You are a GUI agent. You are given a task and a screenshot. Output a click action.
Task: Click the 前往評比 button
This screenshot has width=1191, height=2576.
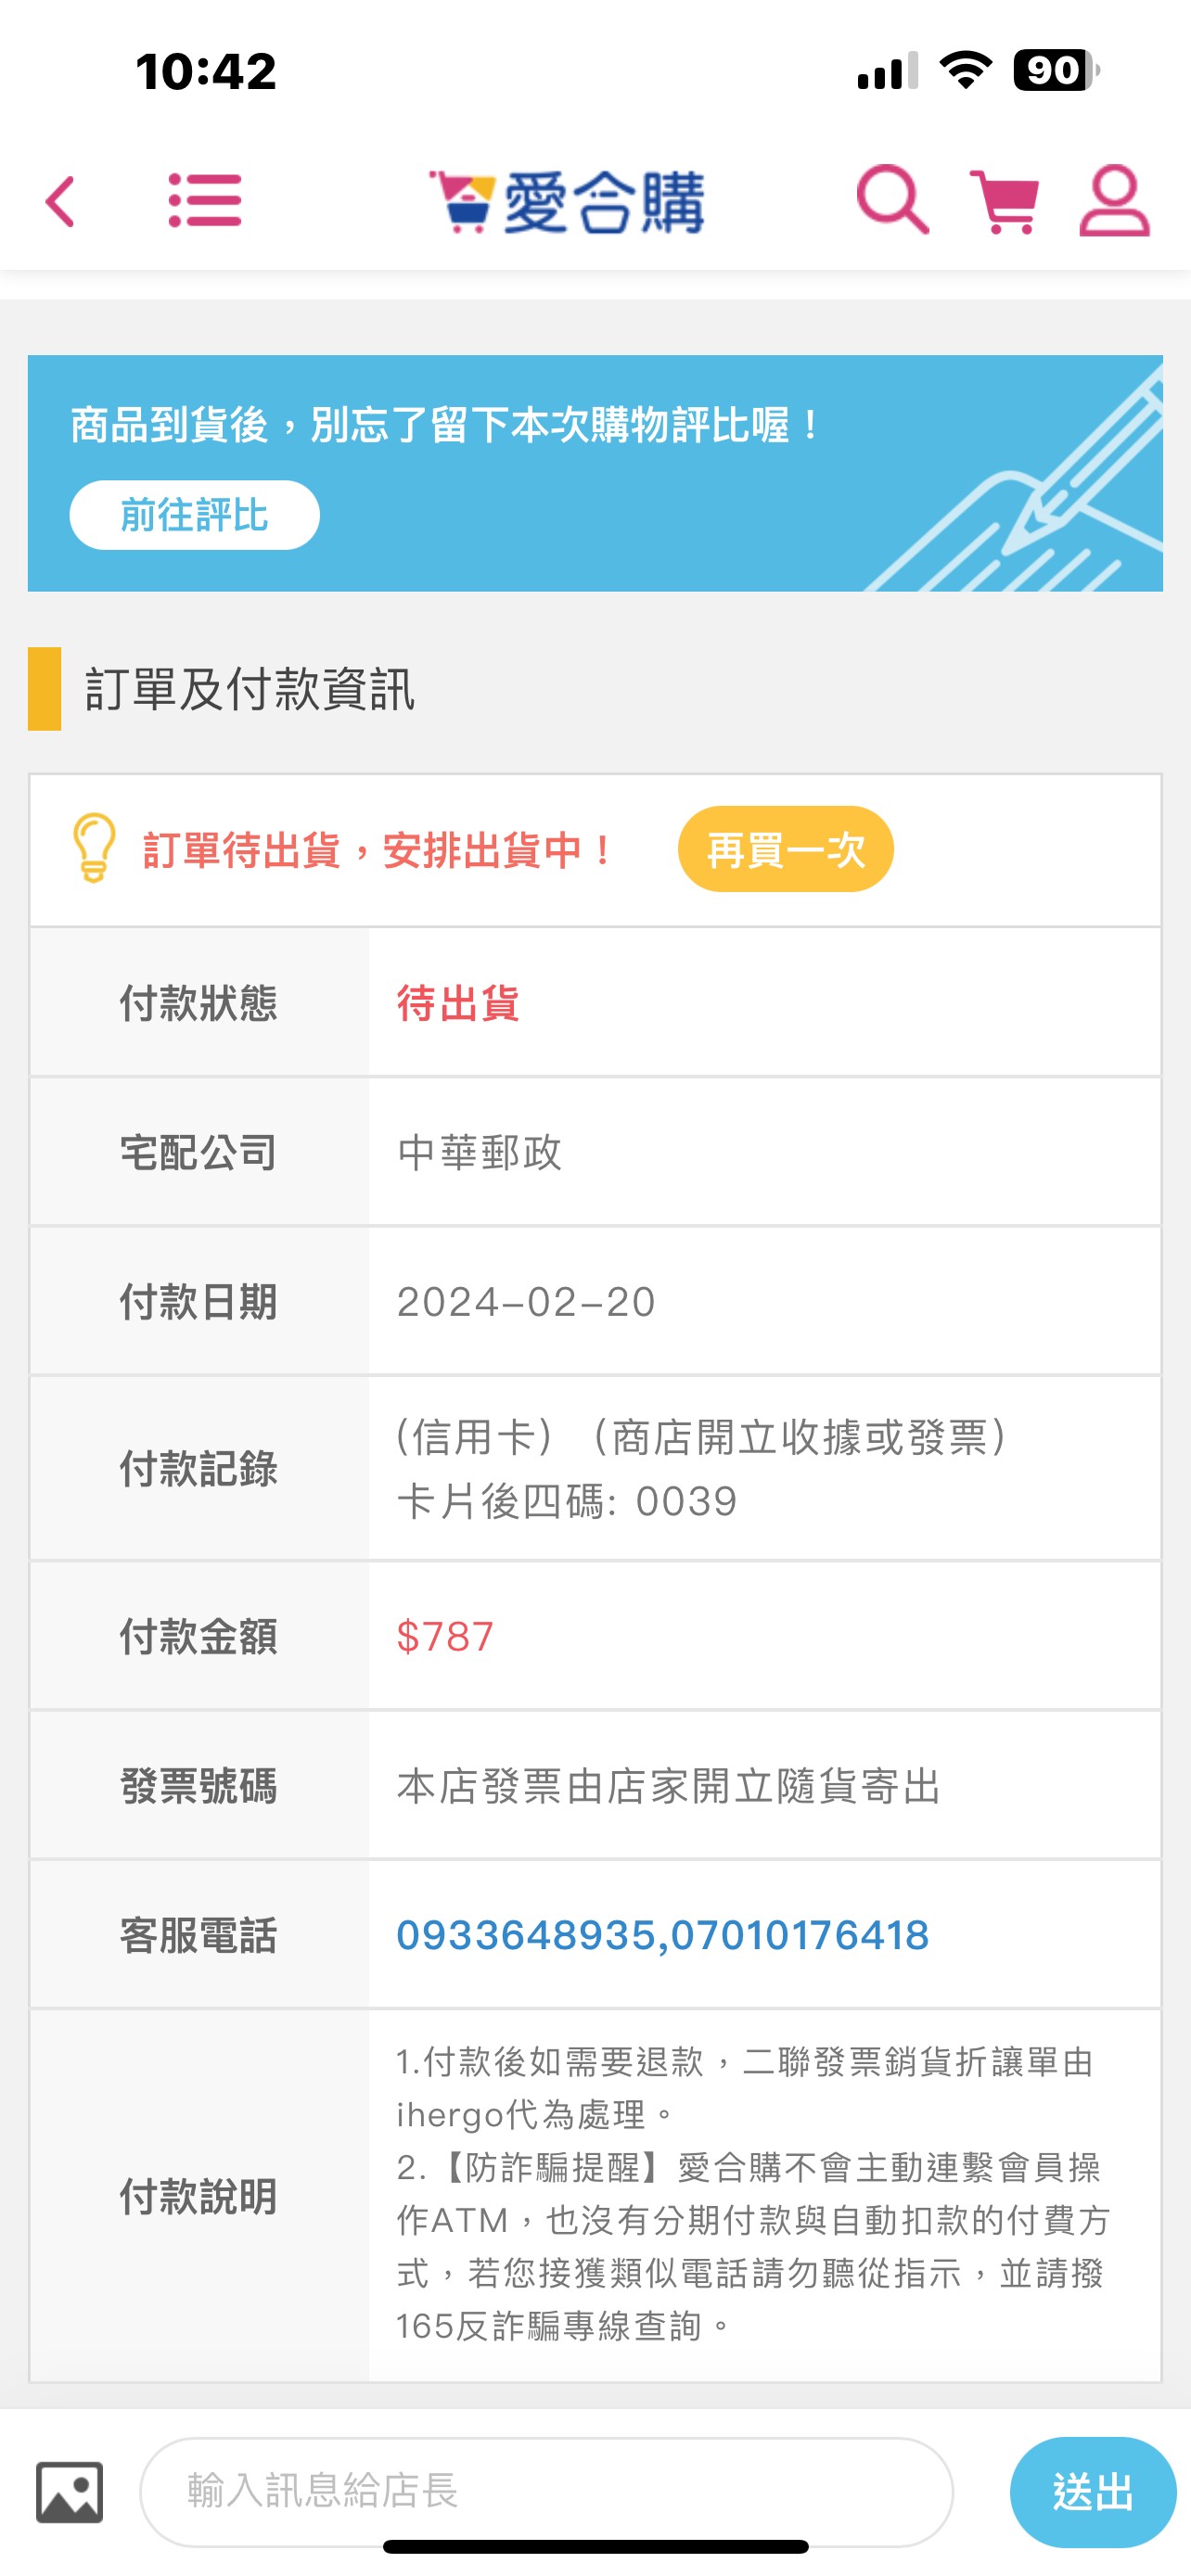tap(194, 515)
